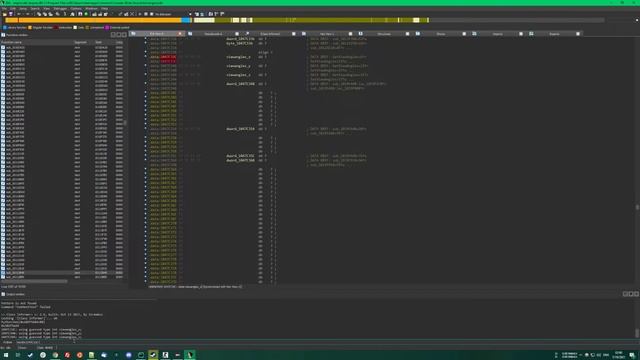
Task: Open the Windows menu
Action: coord(91,8)
